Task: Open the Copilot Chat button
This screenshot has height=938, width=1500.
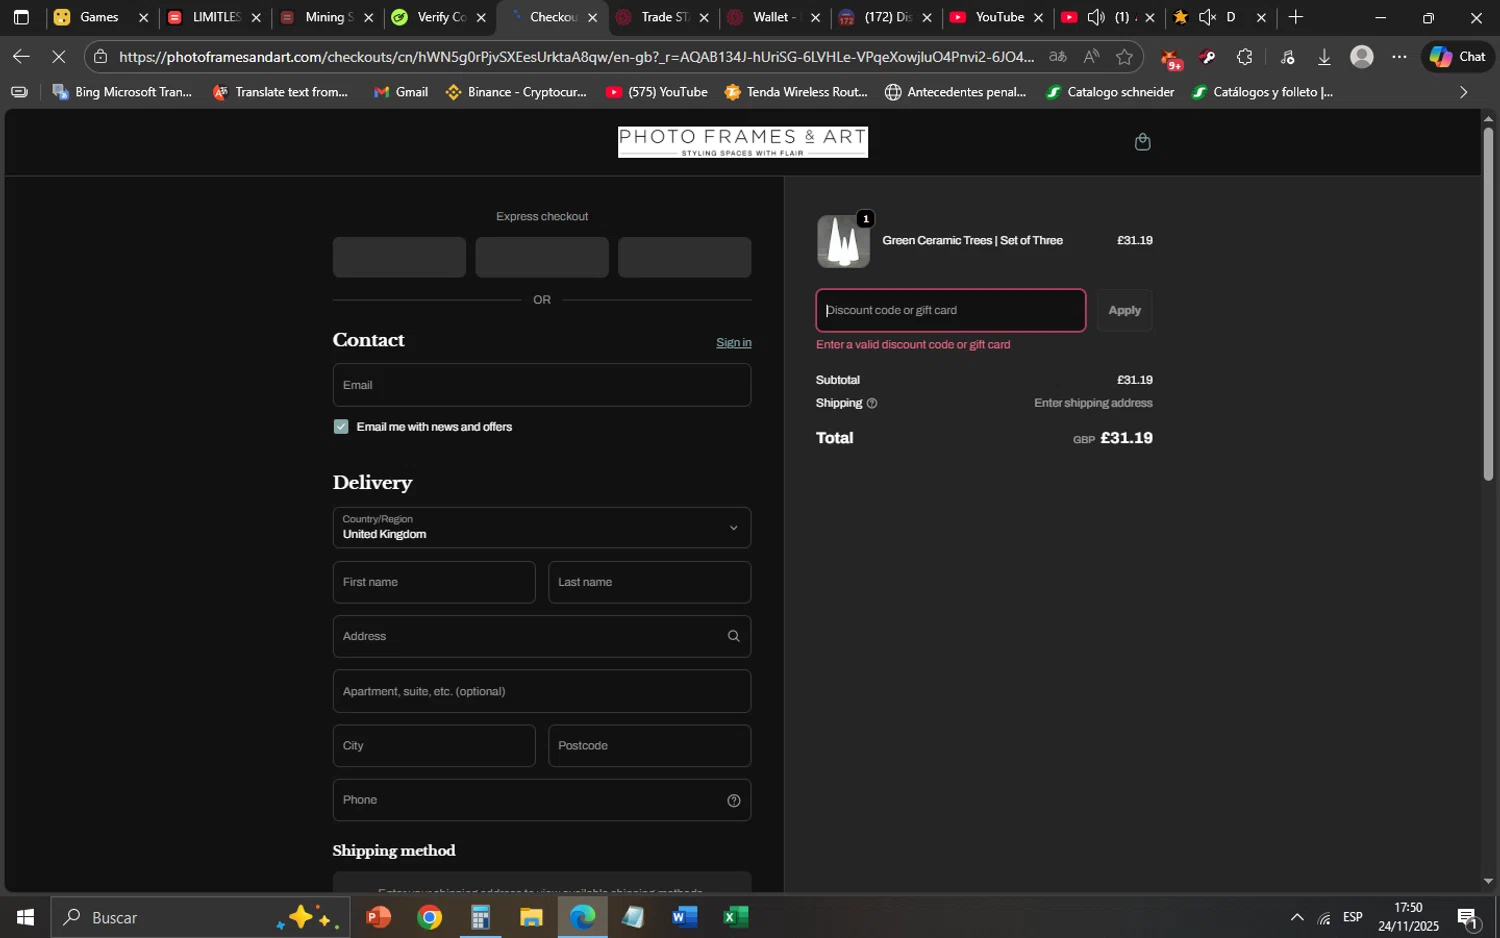Action: 1457,57
